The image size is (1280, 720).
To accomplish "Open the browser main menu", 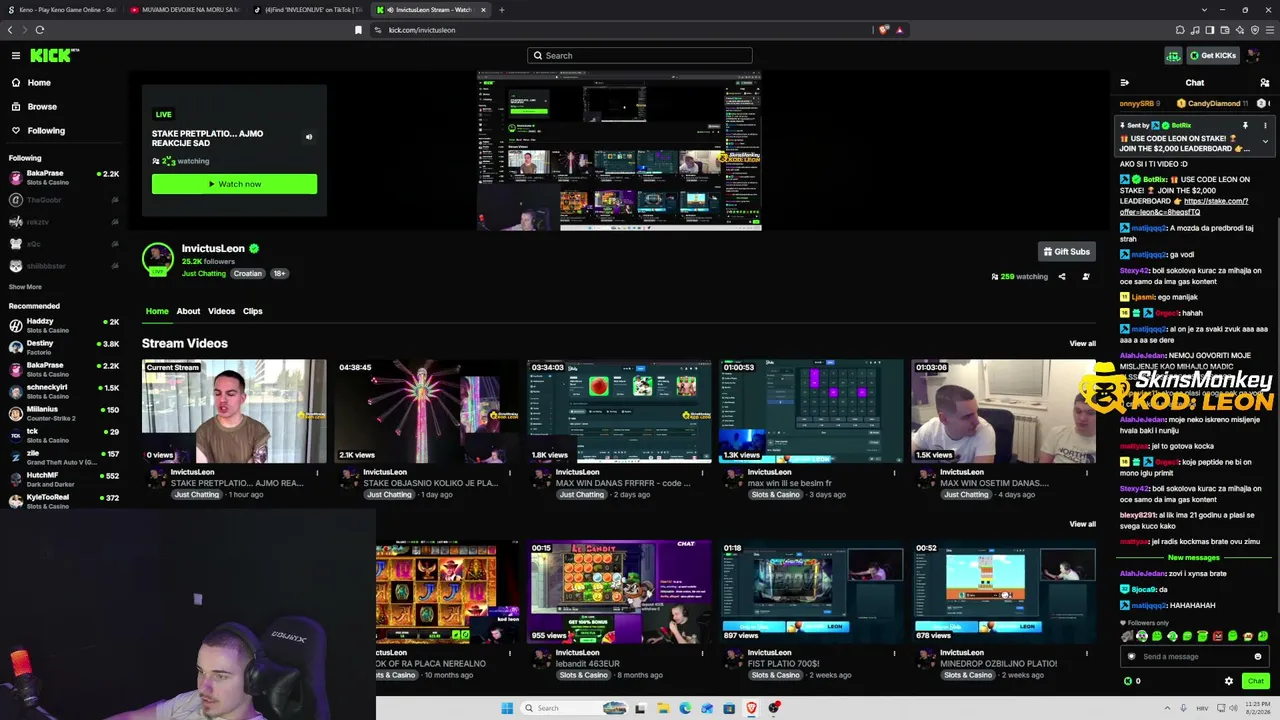I will click(x=1270, y=30).
